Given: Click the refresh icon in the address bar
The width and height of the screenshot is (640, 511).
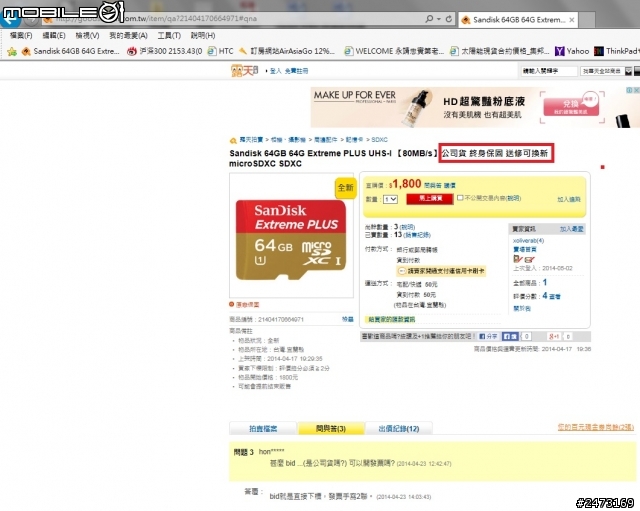Looking at the screenshot, I should coord(449,19).
